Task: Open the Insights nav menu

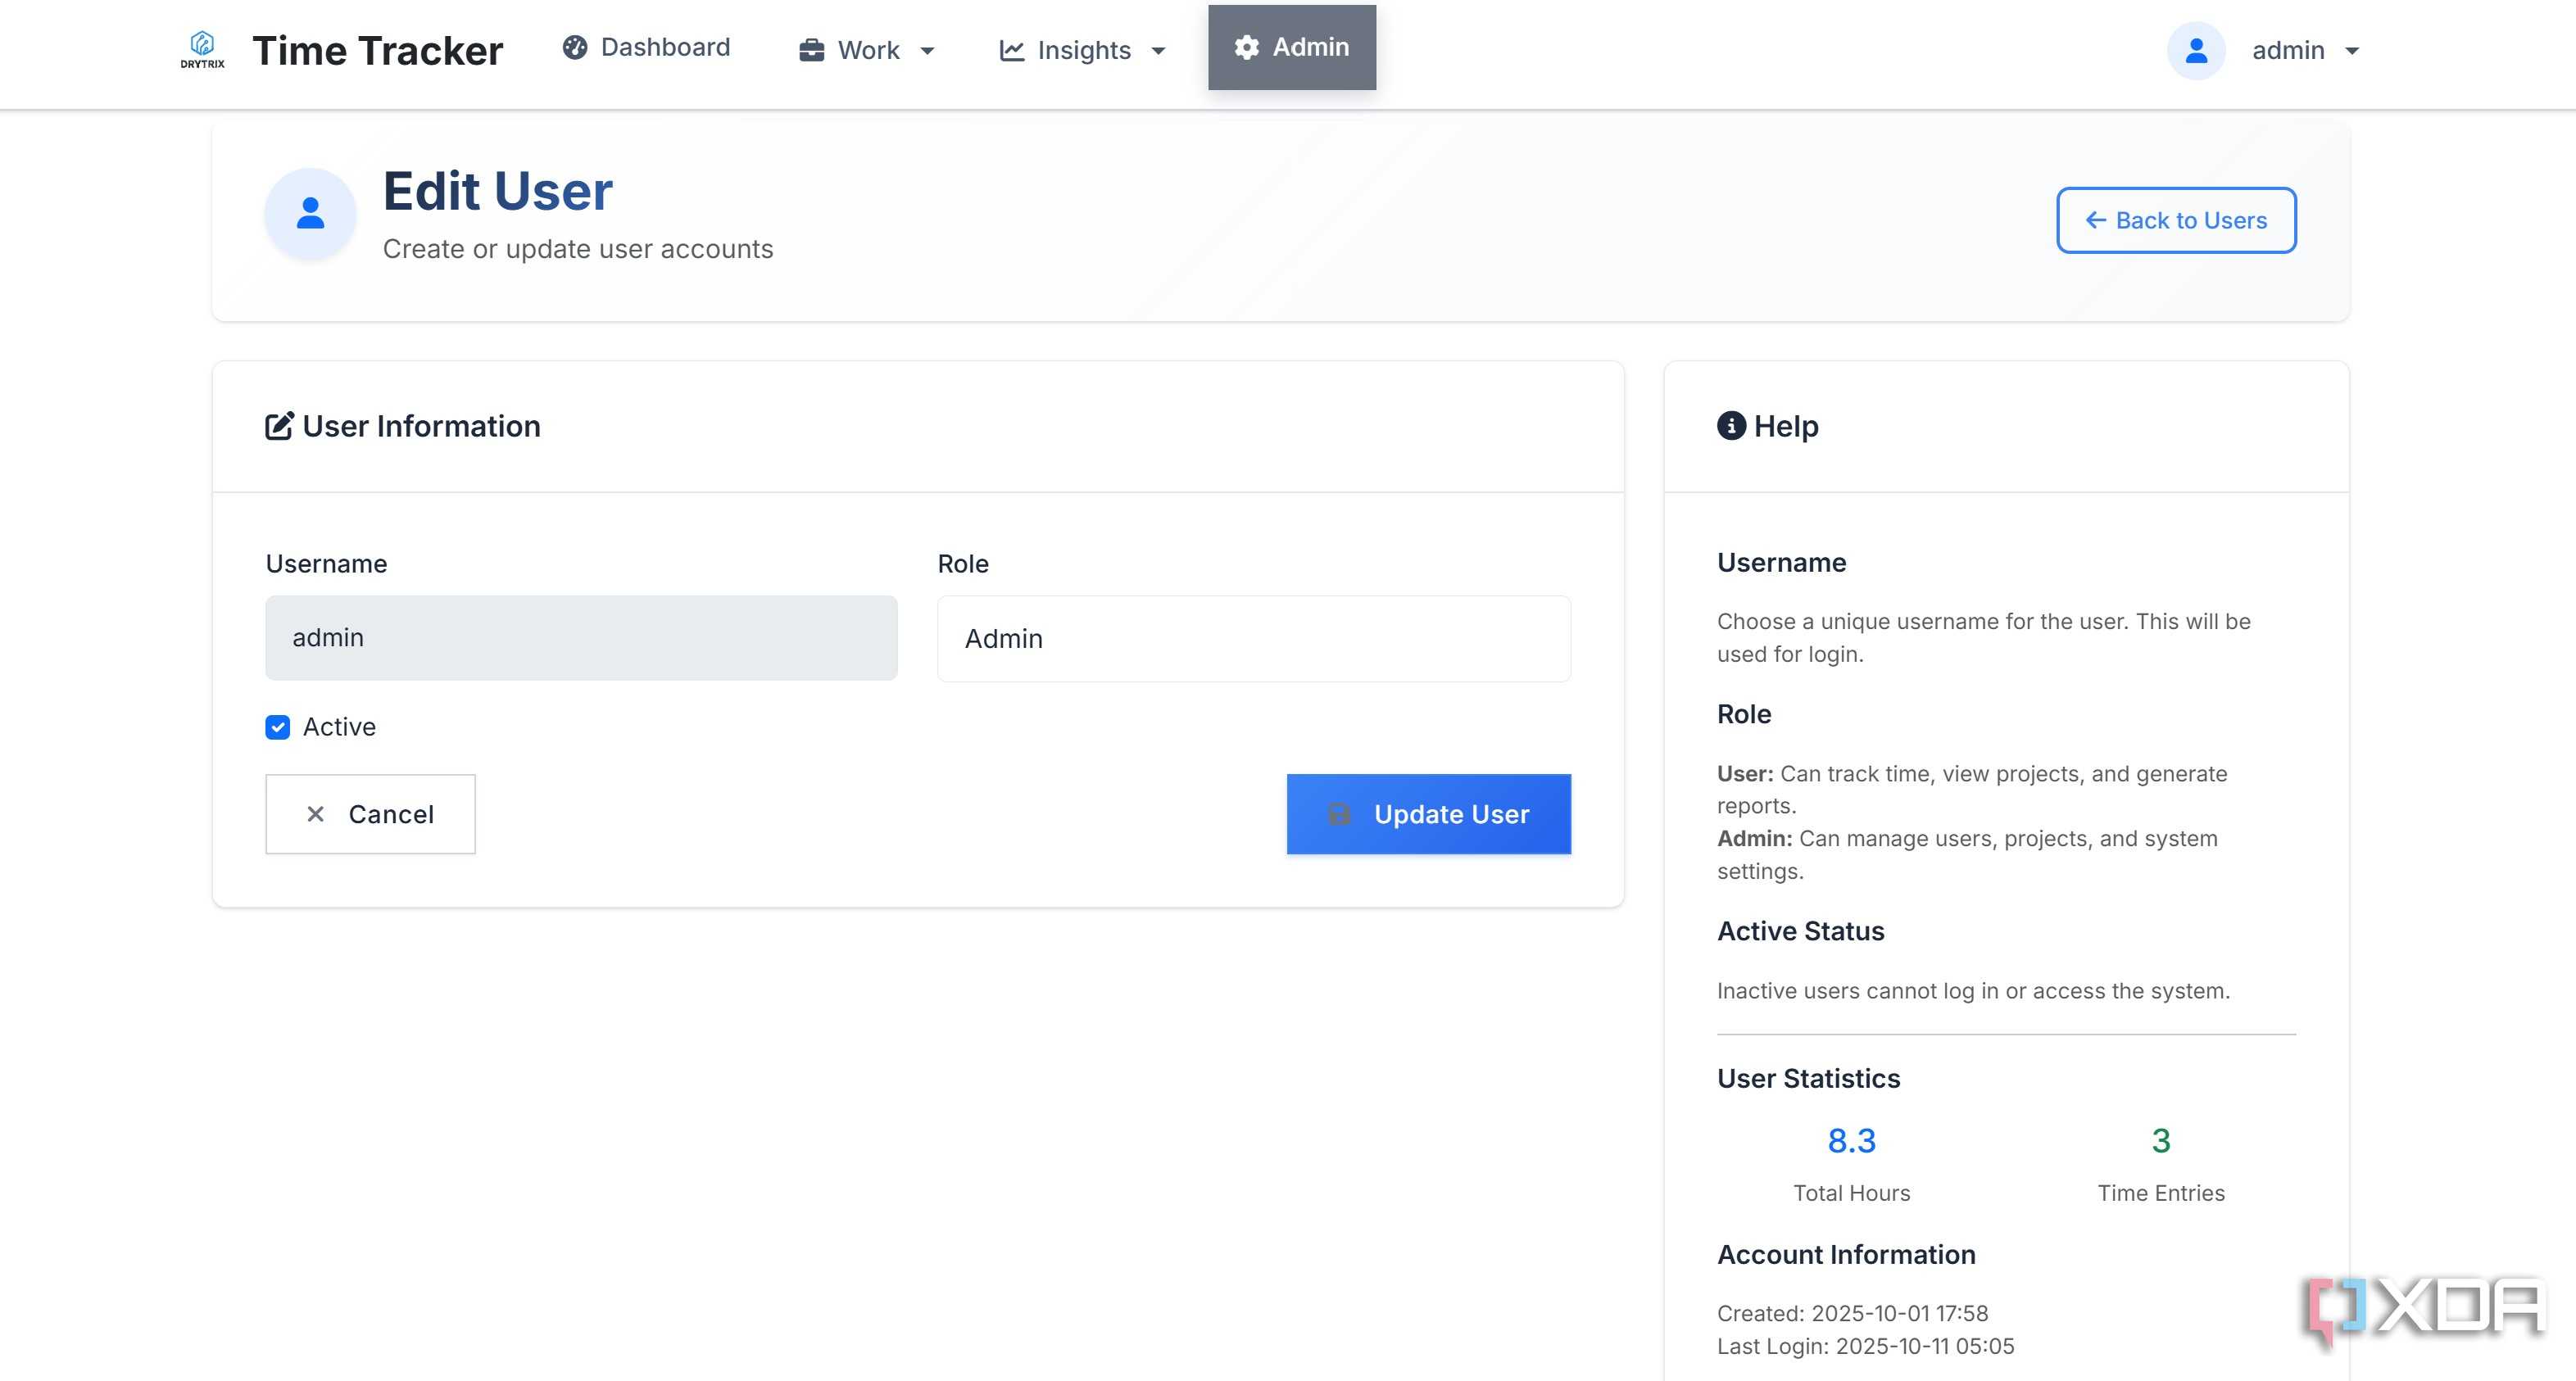Action: click(1082, 50)
